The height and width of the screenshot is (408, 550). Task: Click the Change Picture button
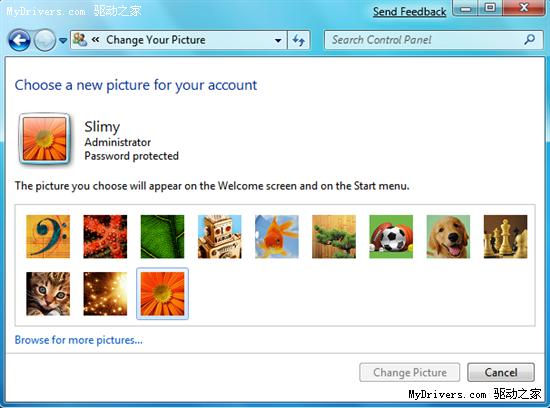click(410, 372)
